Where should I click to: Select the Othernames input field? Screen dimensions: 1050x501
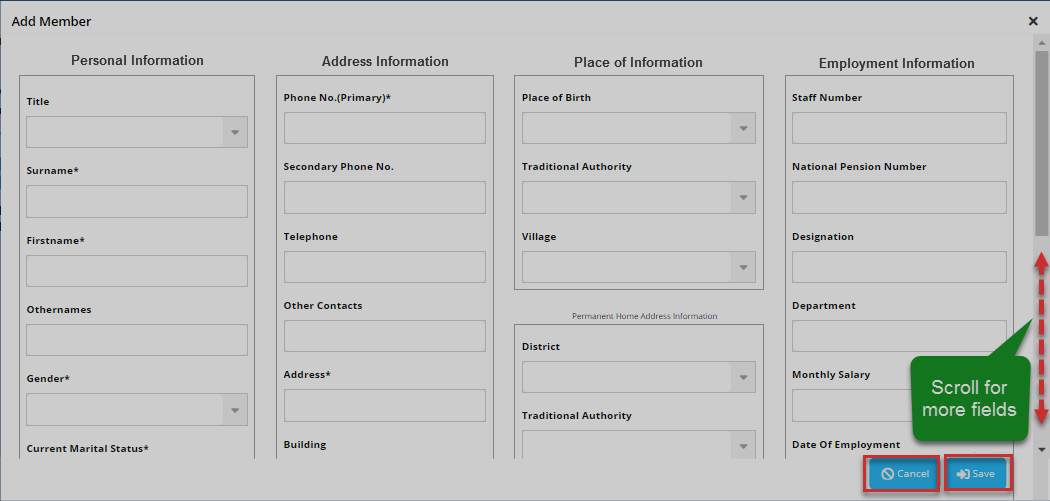(x=137, y=340)
